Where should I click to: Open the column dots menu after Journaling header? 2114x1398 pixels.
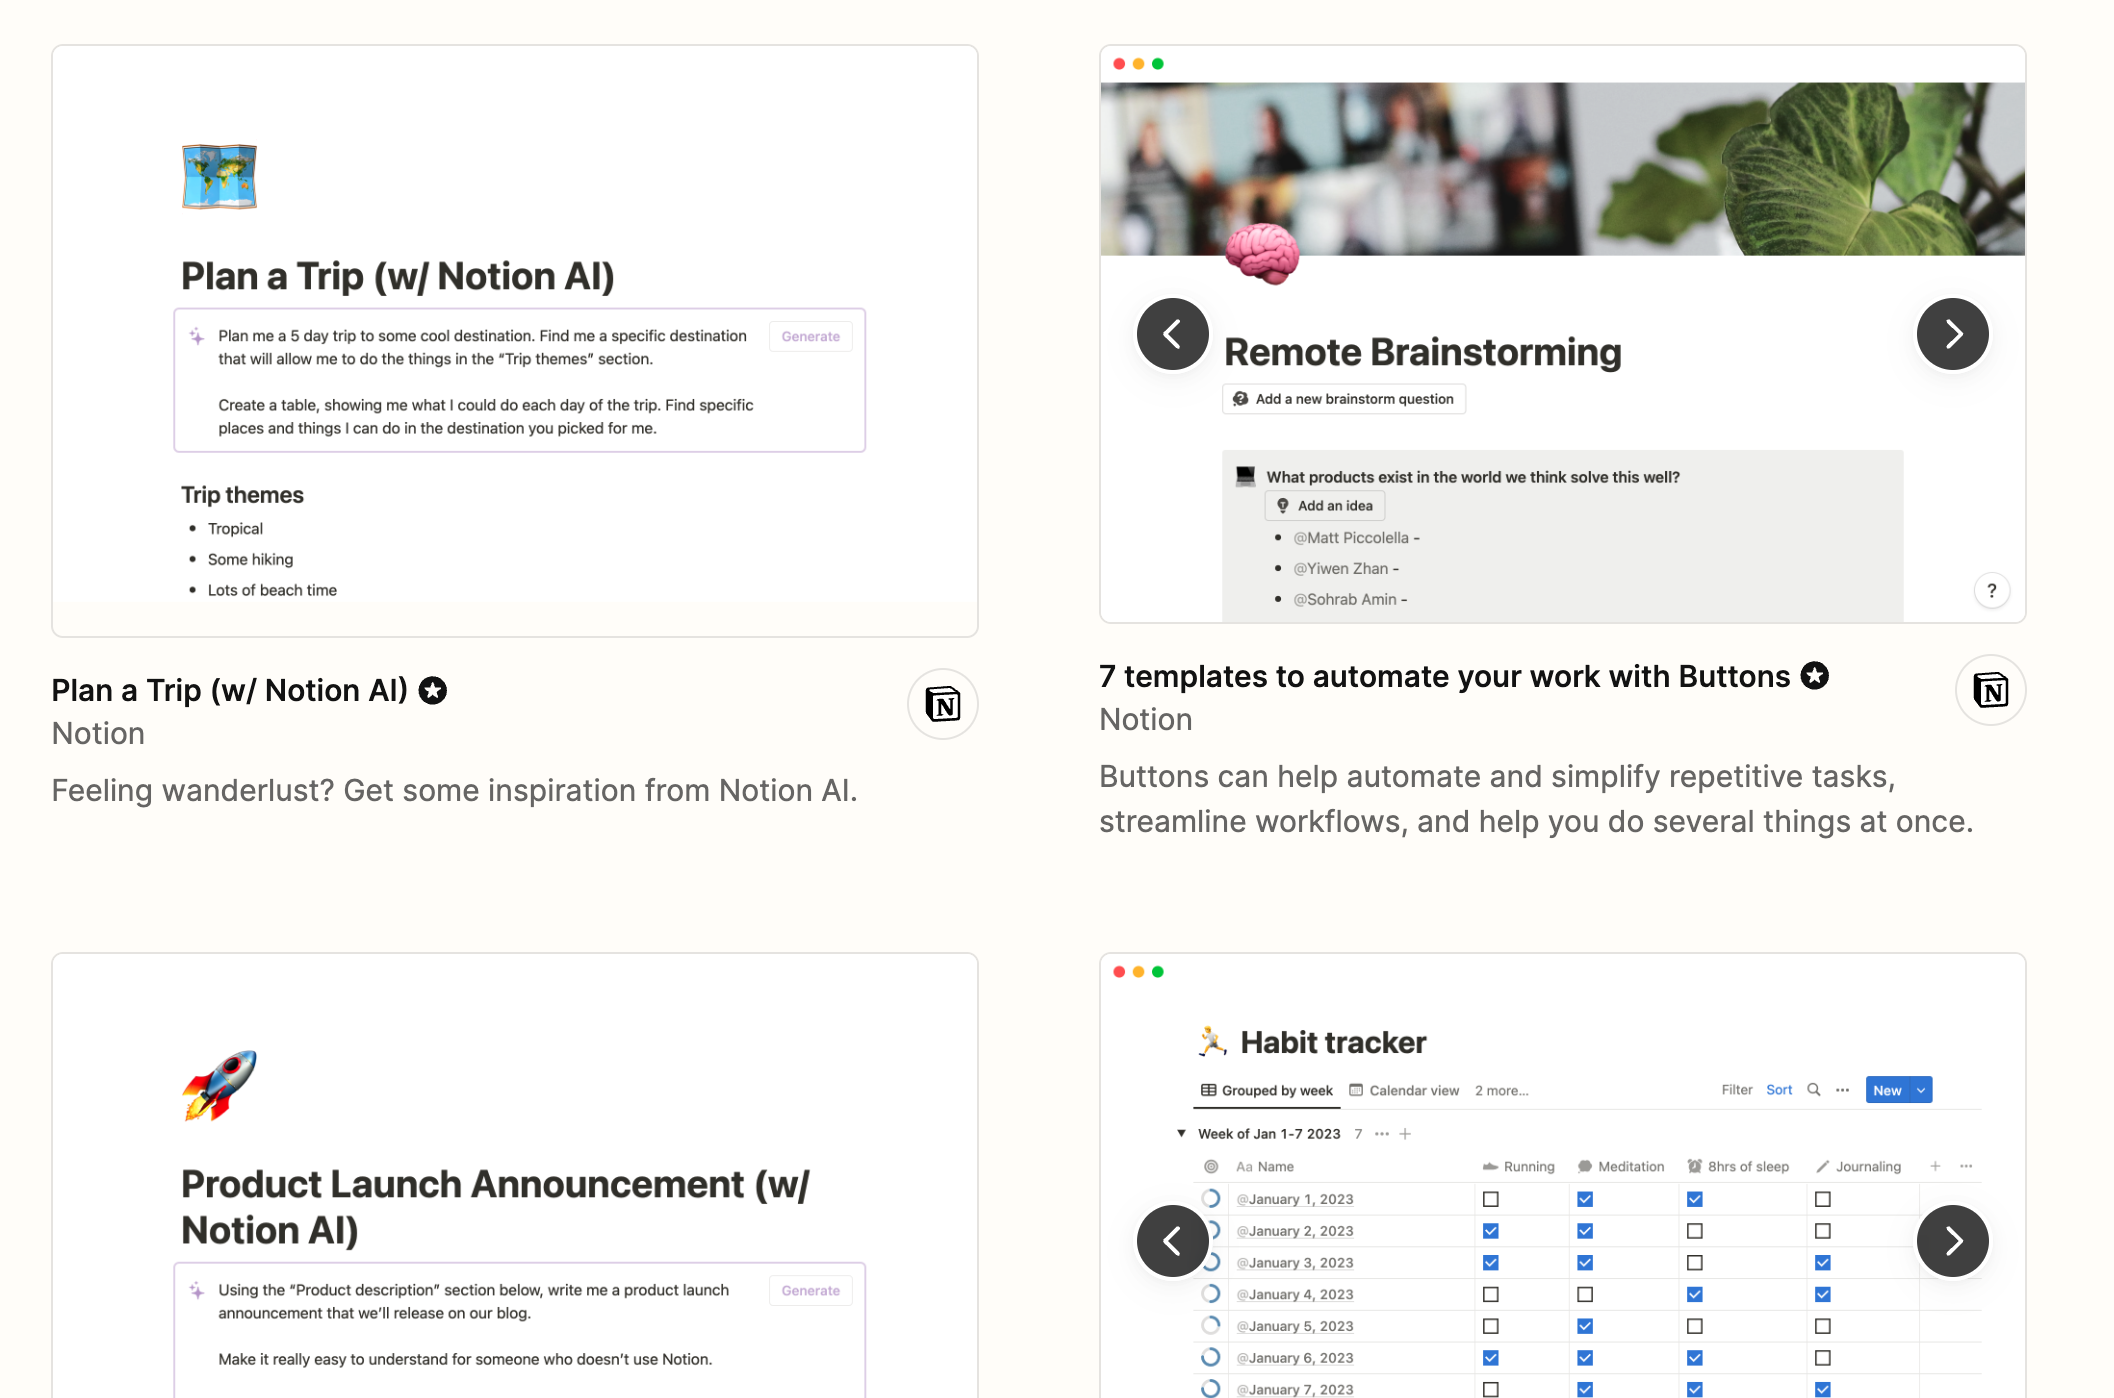[1966, 1166]
